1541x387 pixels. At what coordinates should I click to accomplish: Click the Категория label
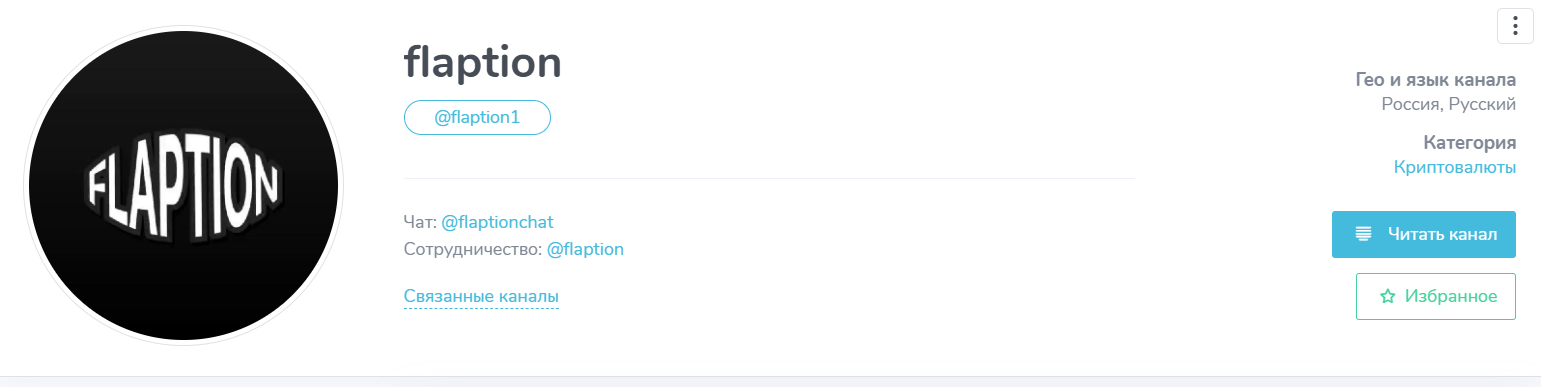[1470, 143]
